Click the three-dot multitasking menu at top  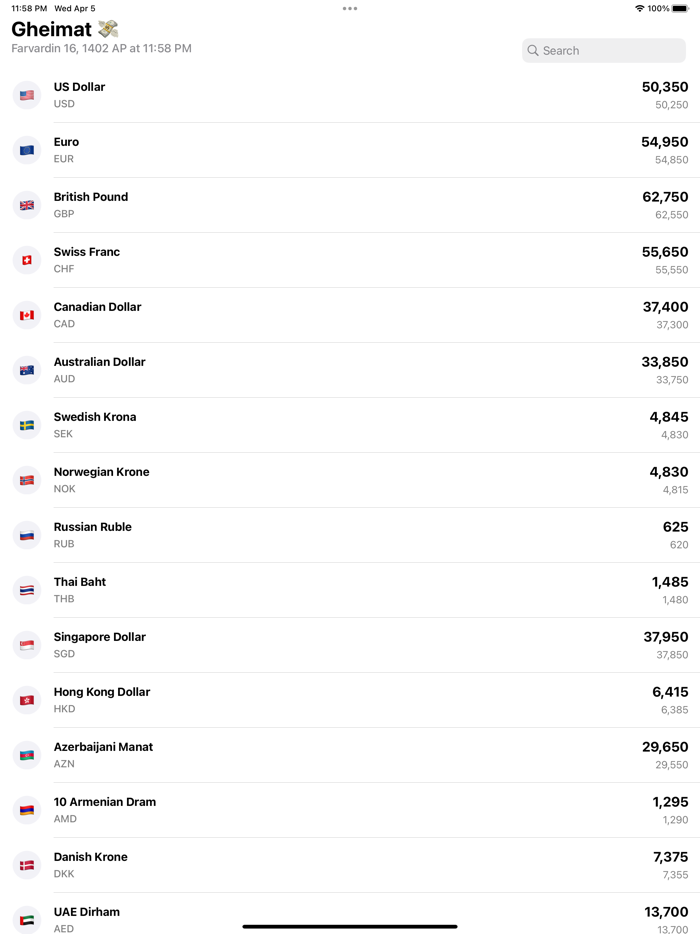pyautogui.click(x=350, y=8)
